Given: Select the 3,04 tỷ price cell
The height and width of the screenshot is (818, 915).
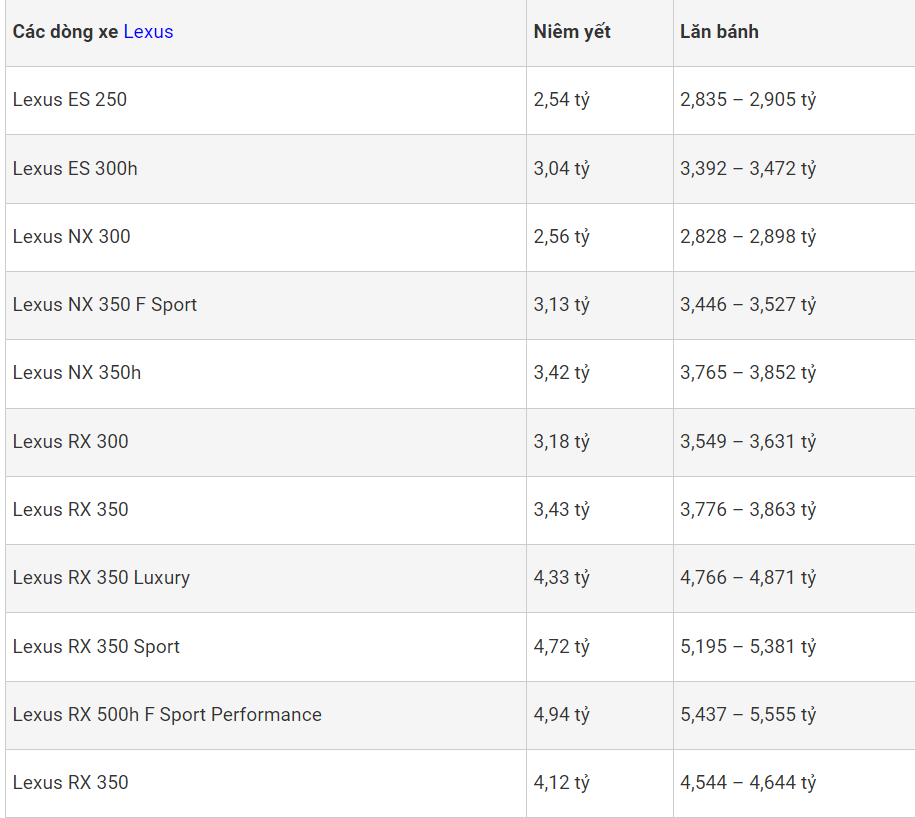Looking at the screenshot, I should point(561,168).
